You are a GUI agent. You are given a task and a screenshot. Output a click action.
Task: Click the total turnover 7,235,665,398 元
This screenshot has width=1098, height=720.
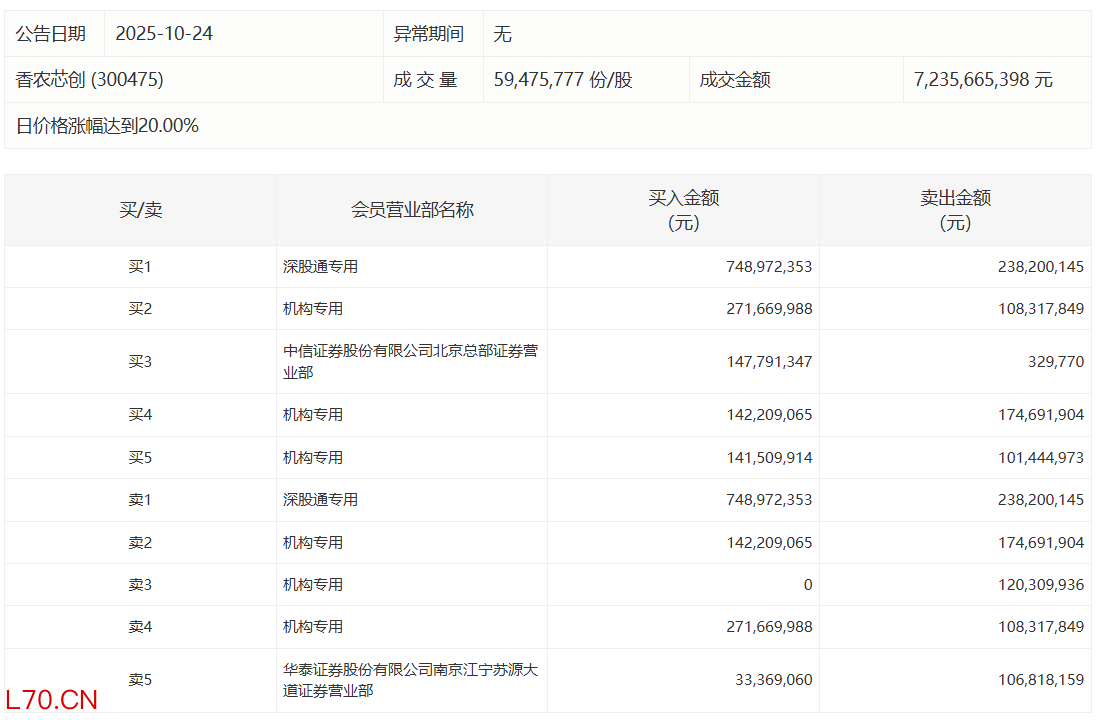click(983, 80)
